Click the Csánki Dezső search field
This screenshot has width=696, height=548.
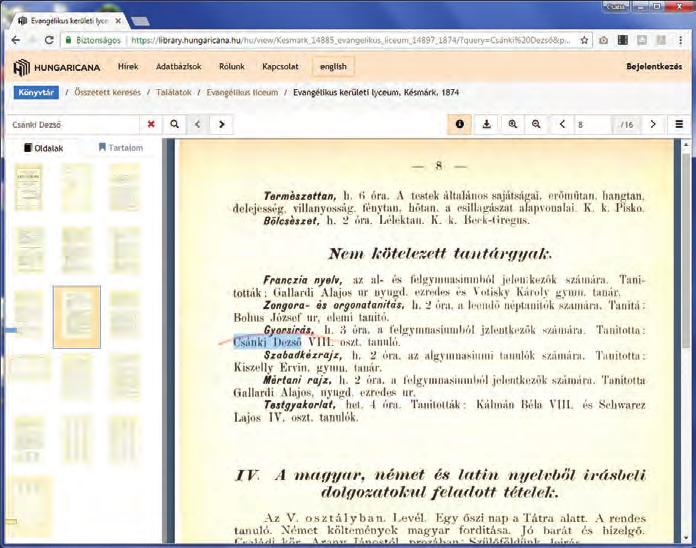(x=73, y=125)
